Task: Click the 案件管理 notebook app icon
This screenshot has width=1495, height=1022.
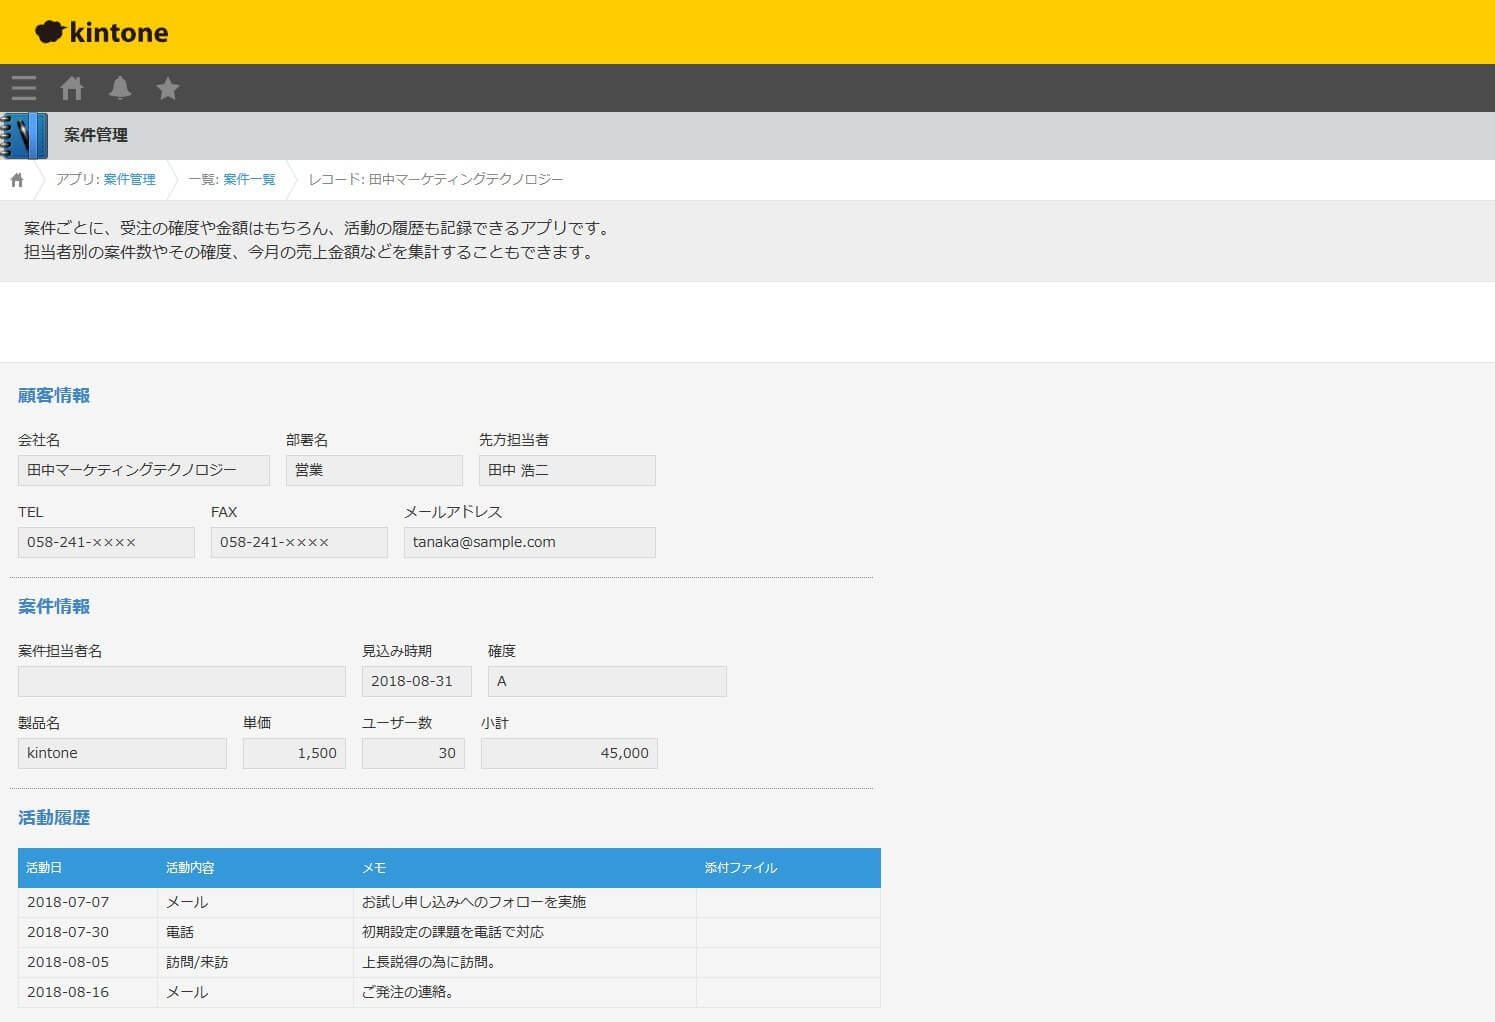Action: [x=24, y=136]
